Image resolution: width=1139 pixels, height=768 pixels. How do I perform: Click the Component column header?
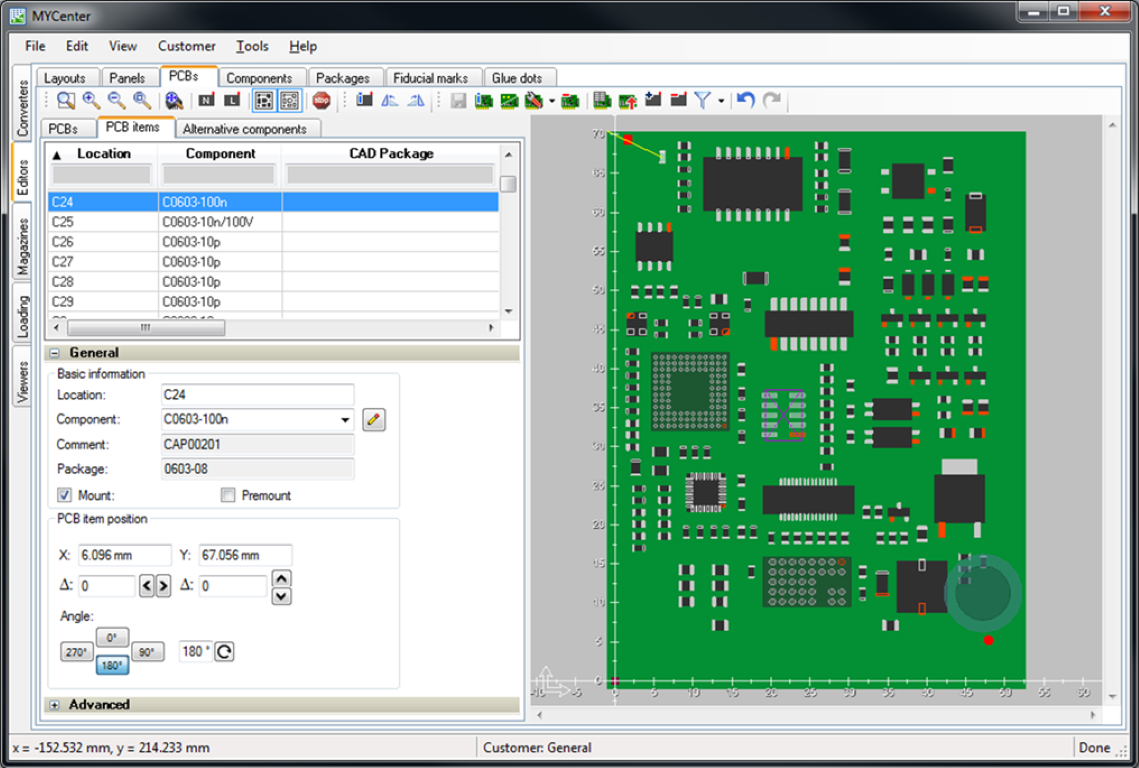click(x=220, y=153)
